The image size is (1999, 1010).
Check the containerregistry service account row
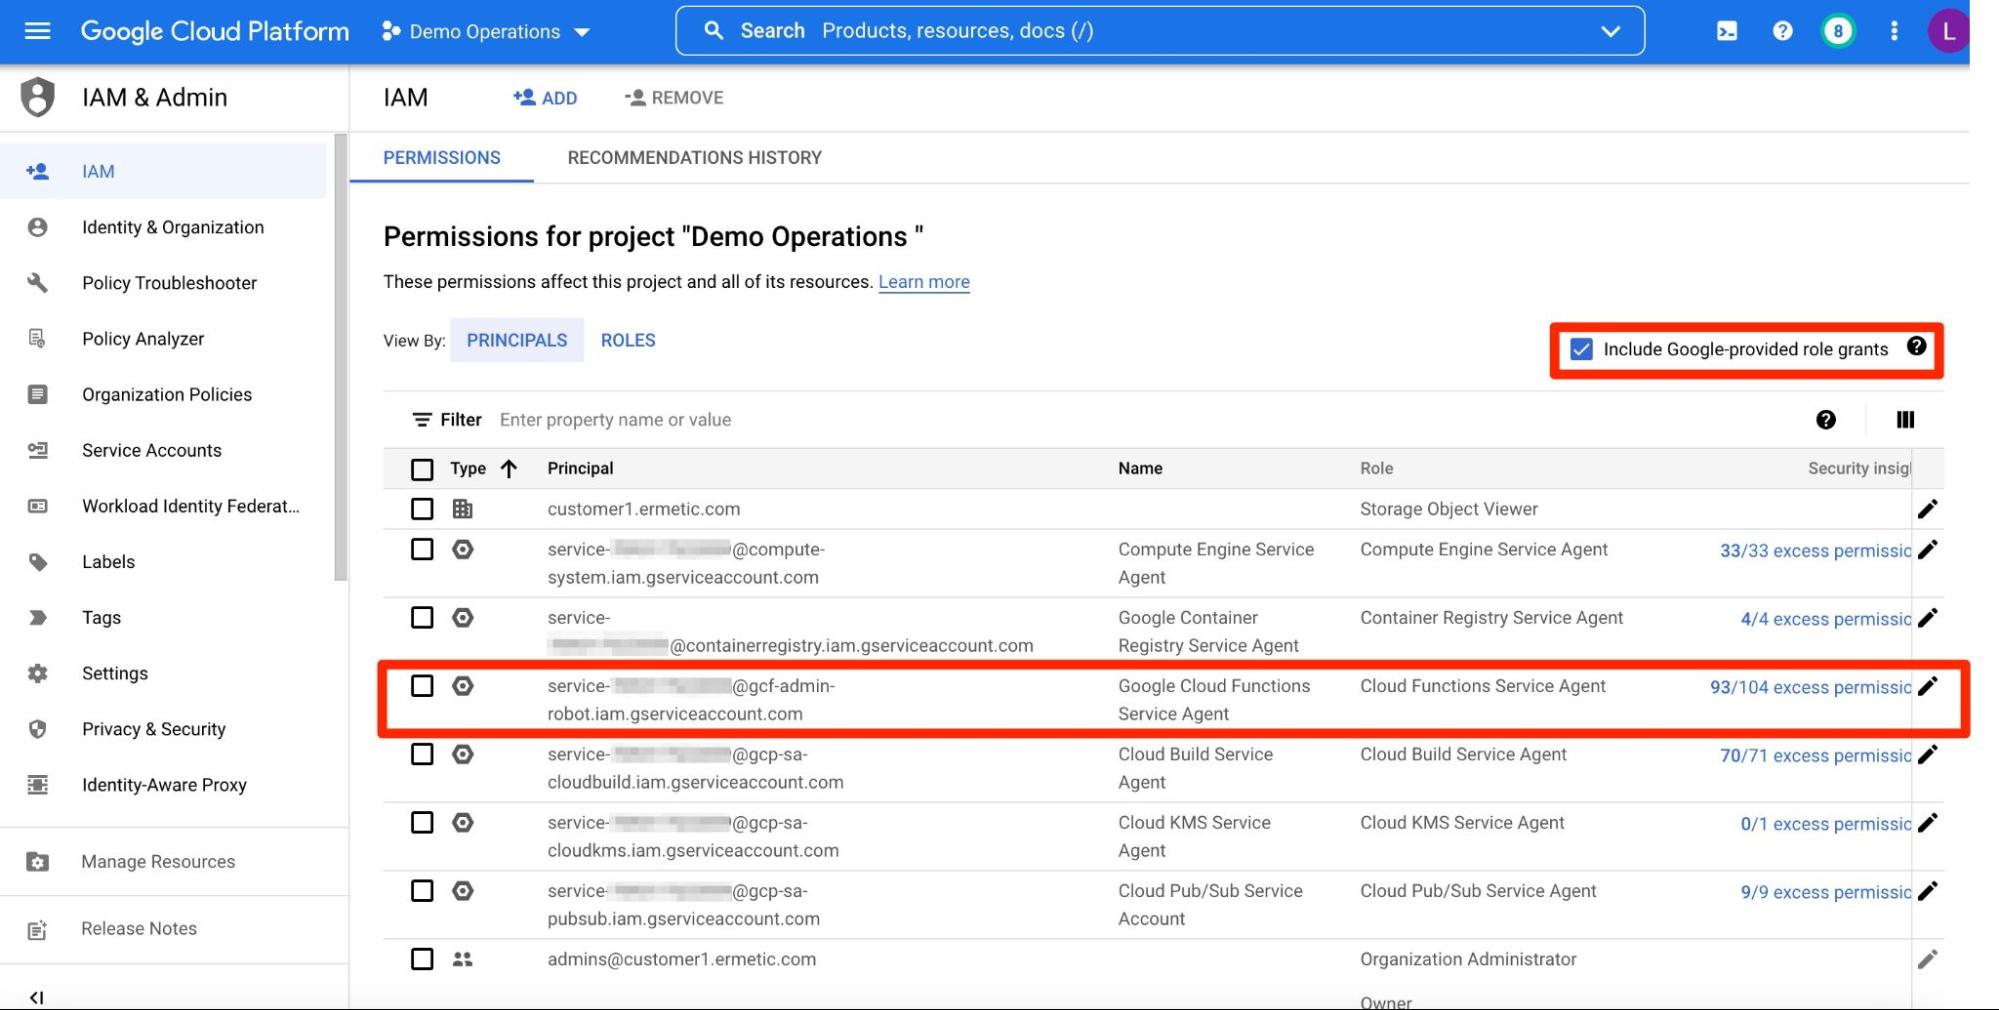422,617
